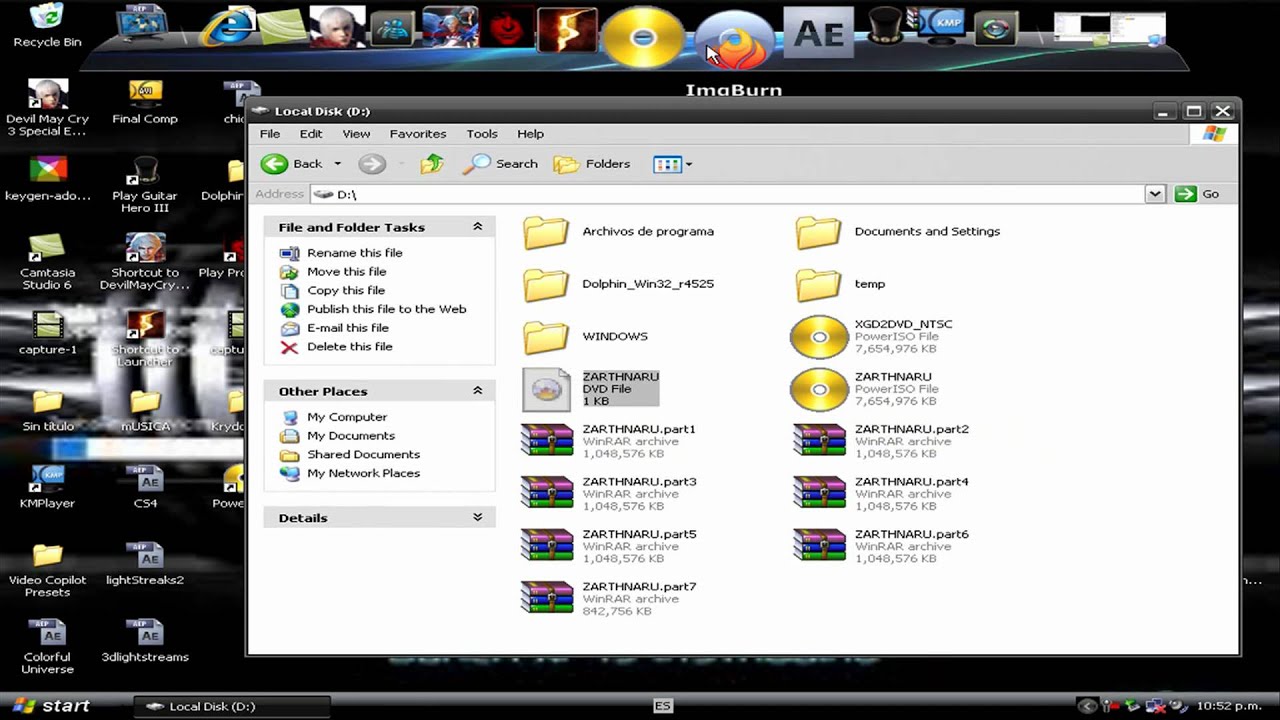The image size is (1280, 720).
Task: Click the Local Disk (D:) taskbar button
Action: (x=231, y=706)
